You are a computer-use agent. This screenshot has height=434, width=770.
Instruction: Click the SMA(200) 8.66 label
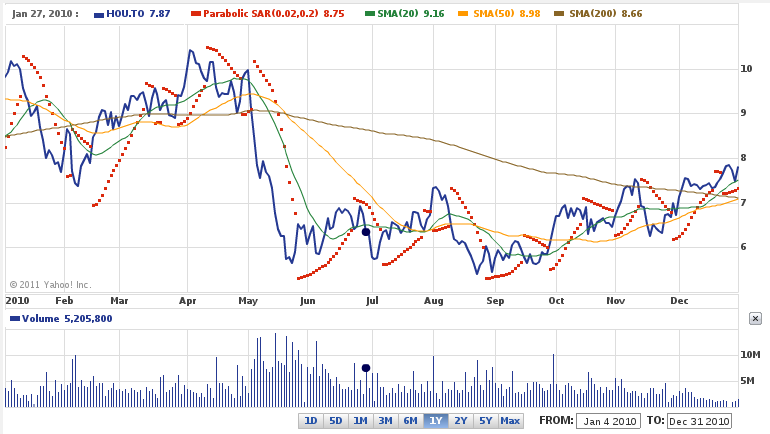(605, 14)
